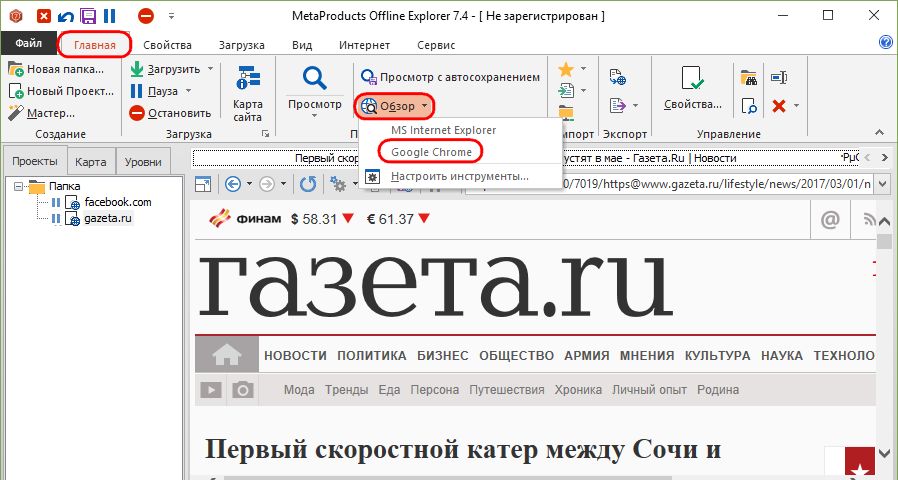Open the Загрузка ribbon tab
Screen dimensions: 898x480
241,45
